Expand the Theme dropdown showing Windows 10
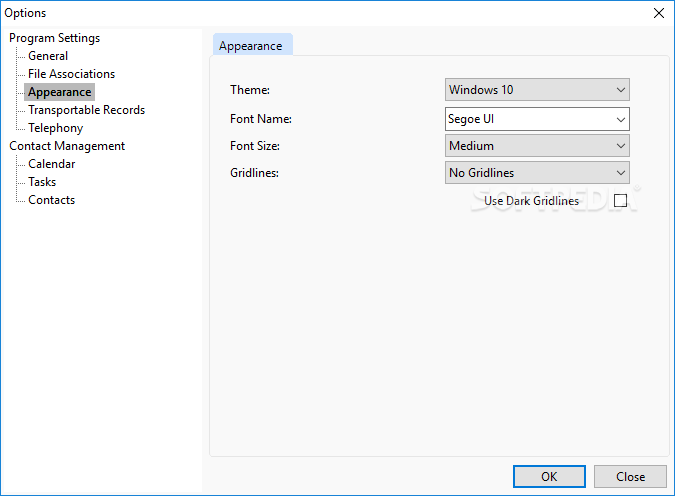The height and width of the screenshot is (496, 675). coord(537,90)
